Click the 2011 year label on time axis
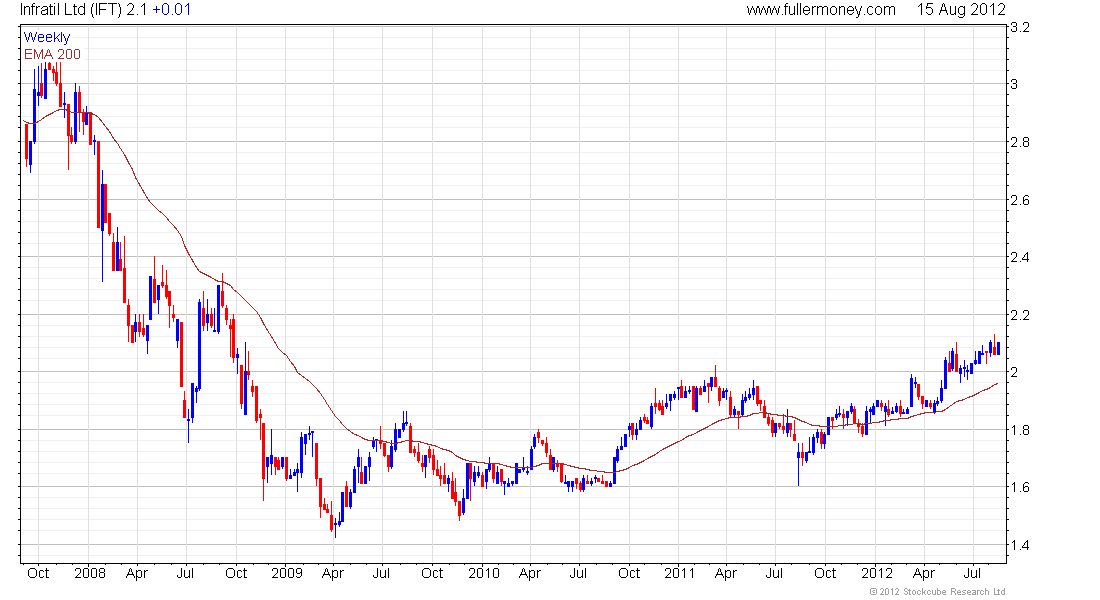 (x=679, y=573)
